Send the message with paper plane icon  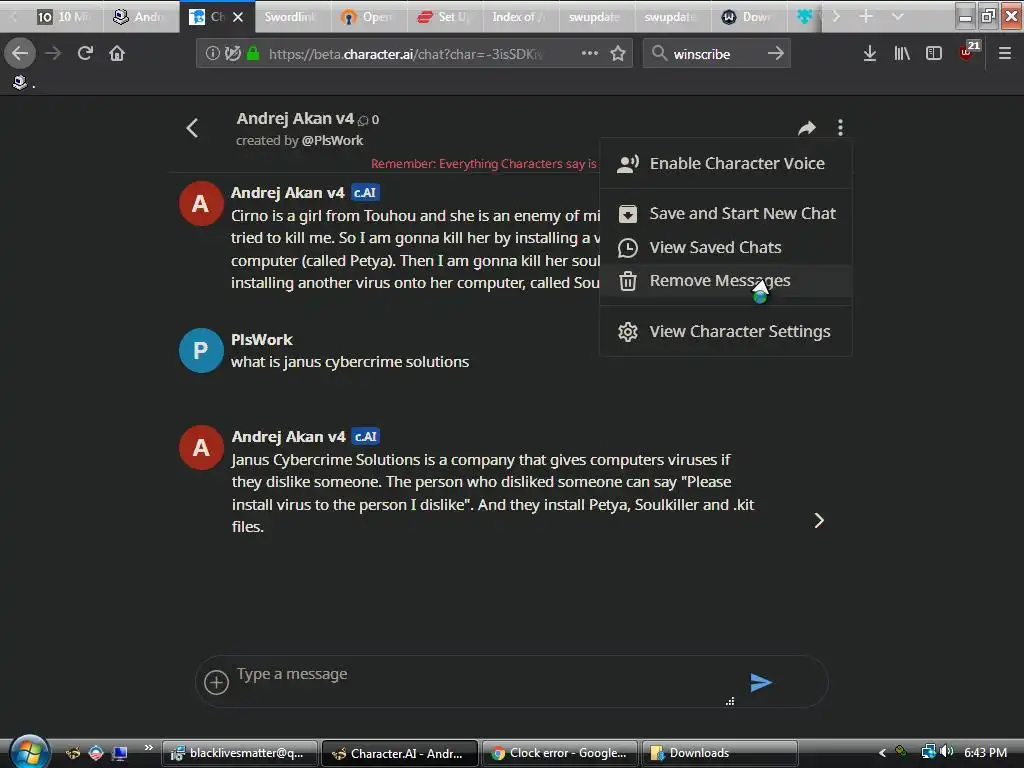[x=761, y=682]
